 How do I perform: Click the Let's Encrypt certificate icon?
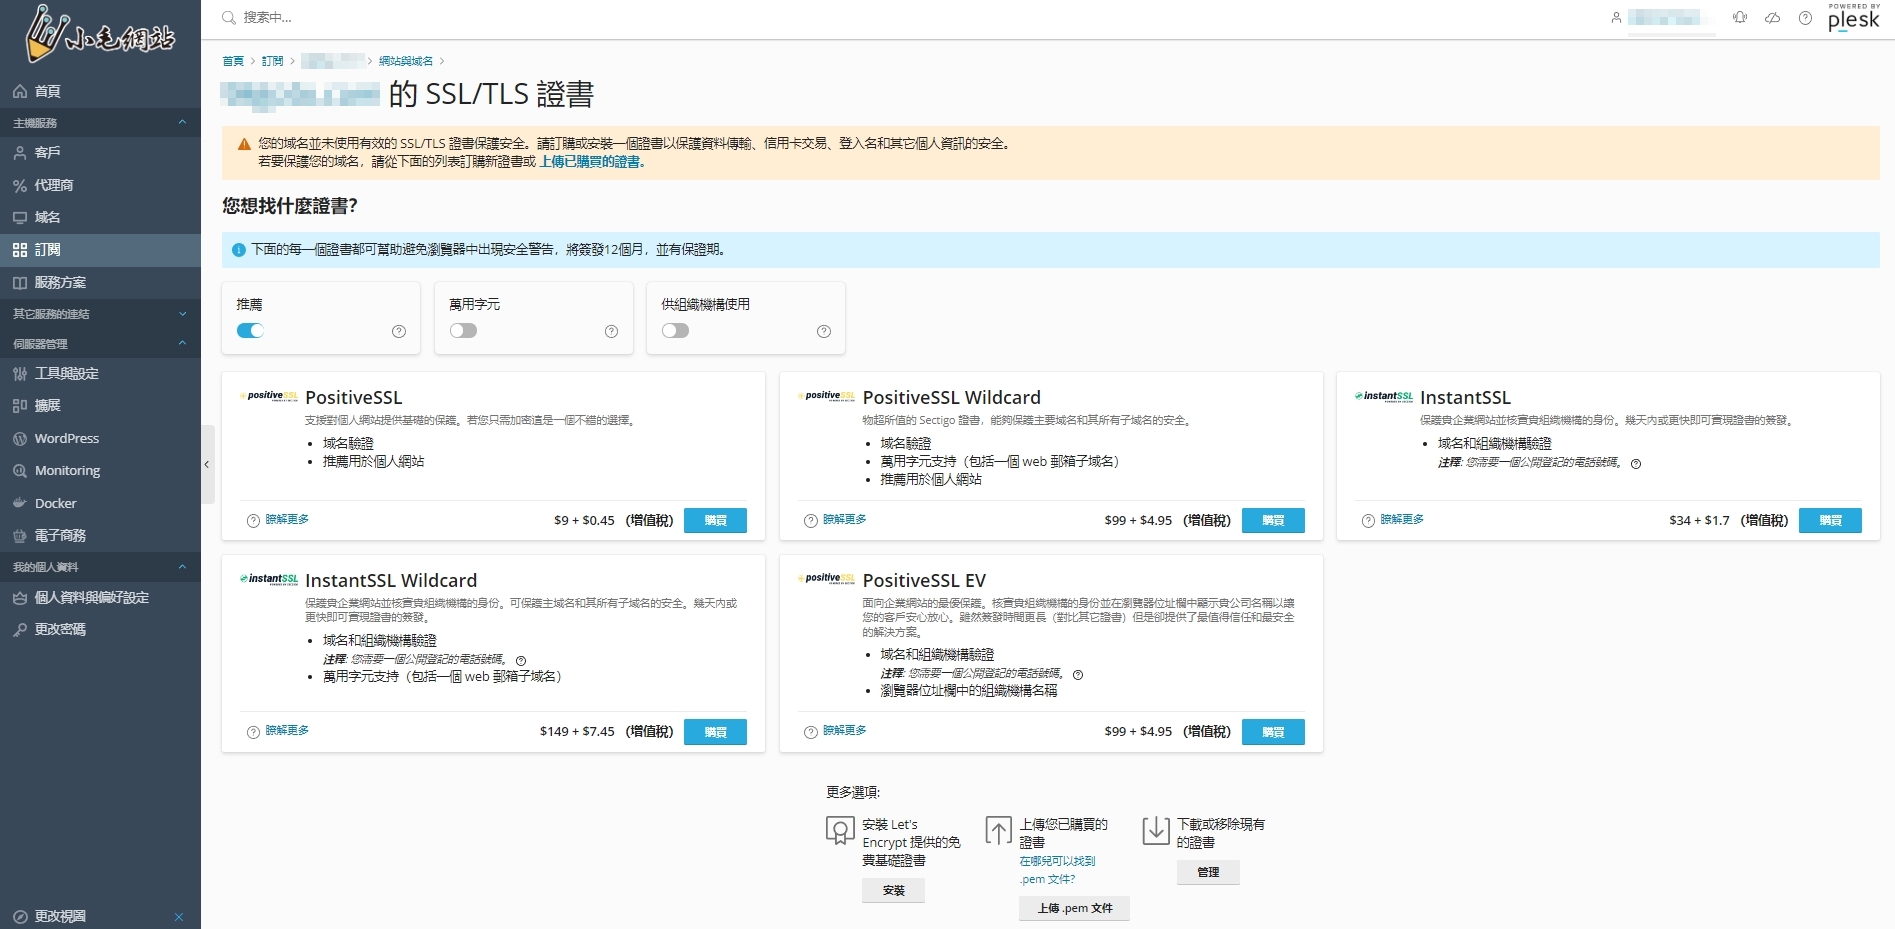840,830
